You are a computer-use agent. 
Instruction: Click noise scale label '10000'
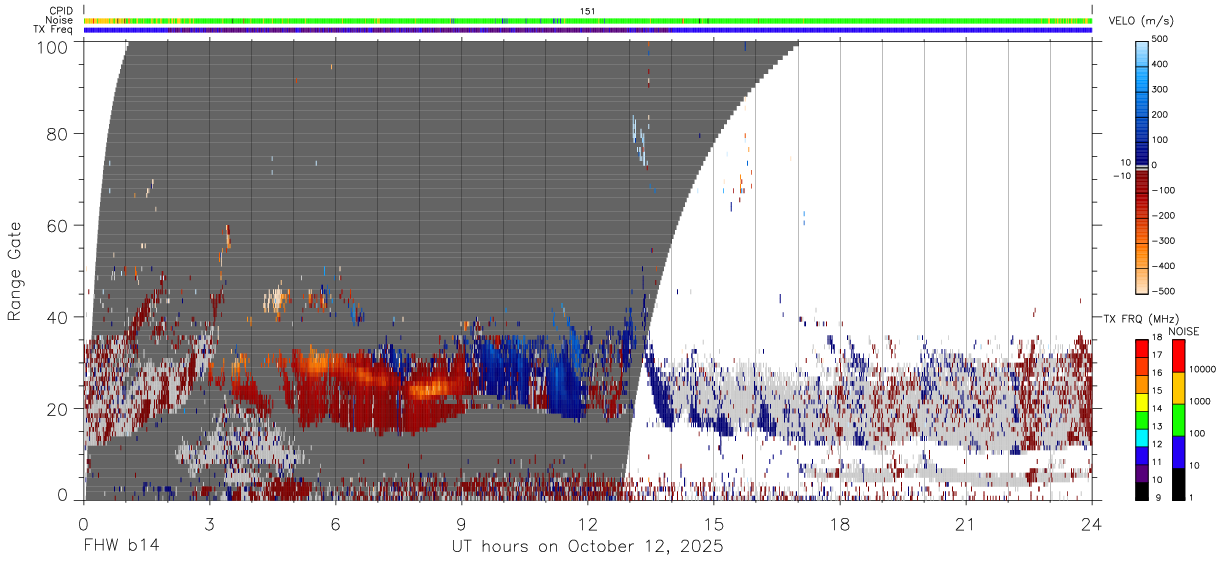pos(1202,369)
